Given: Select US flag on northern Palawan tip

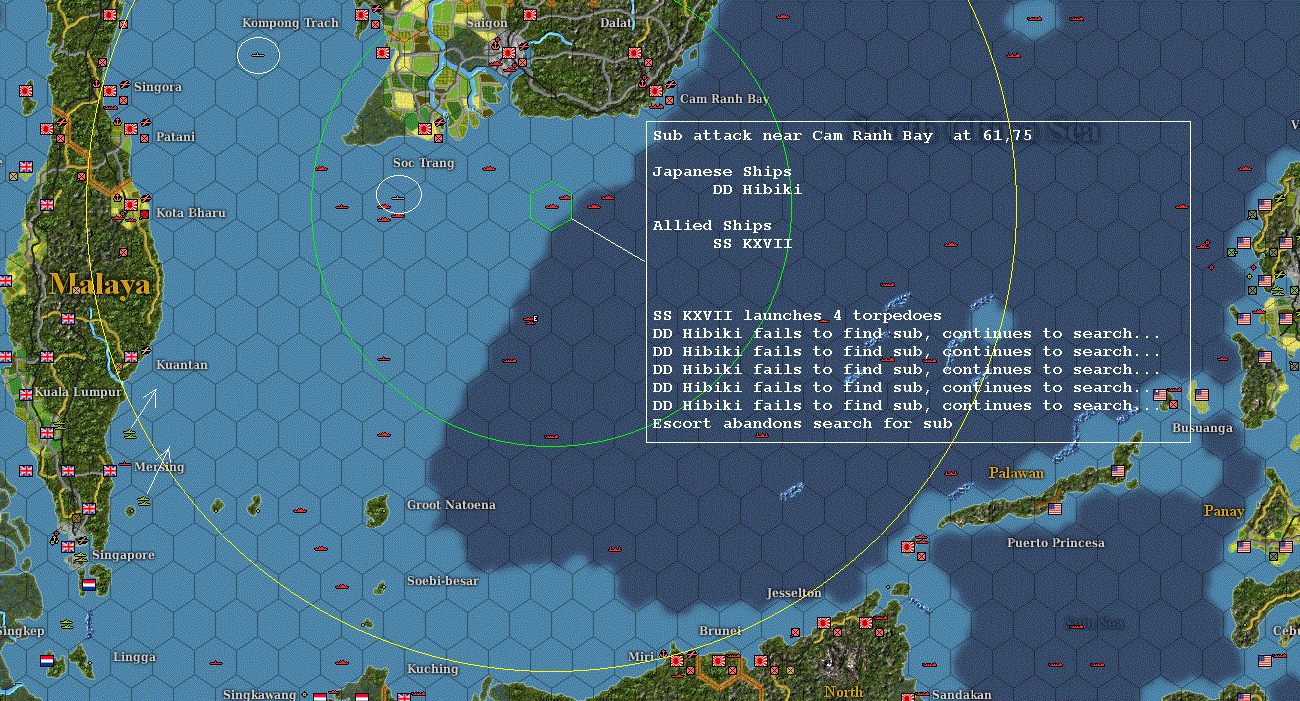Looking at the screenshot, I should pos(1118,470).
